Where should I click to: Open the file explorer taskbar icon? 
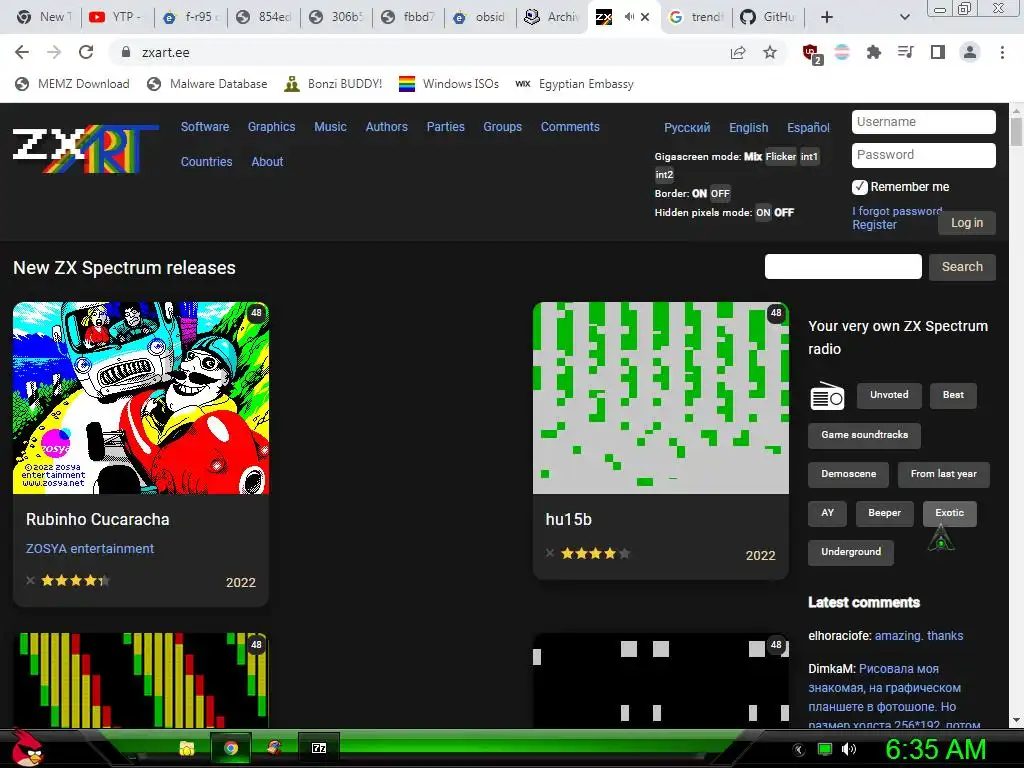click(187, 748)
